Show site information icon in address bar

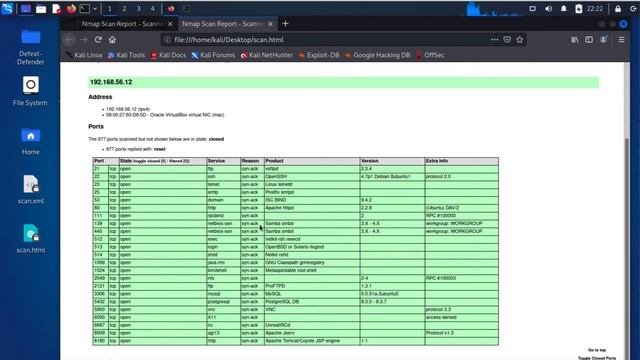click(x=167, y=40)
